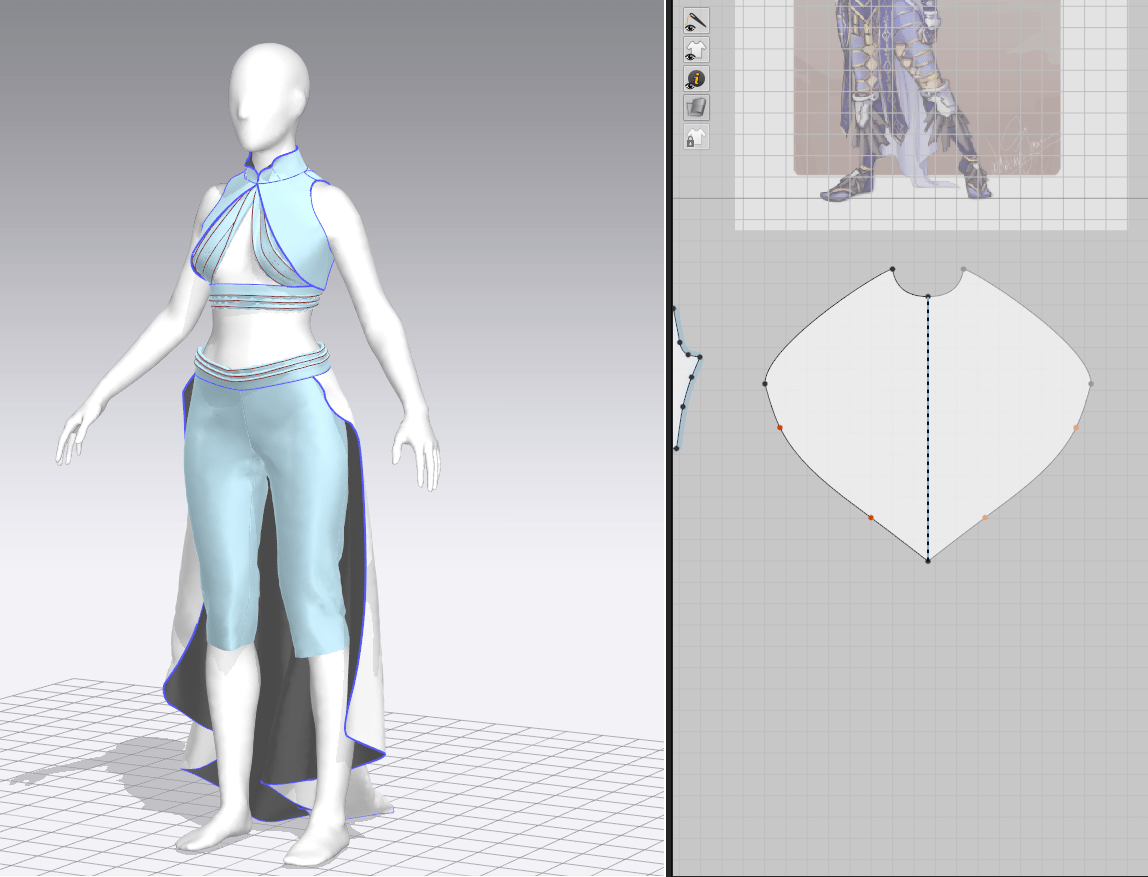Click the neckline center point above dashed line
Screen dimensions: 1148x877
pos(928,296)
